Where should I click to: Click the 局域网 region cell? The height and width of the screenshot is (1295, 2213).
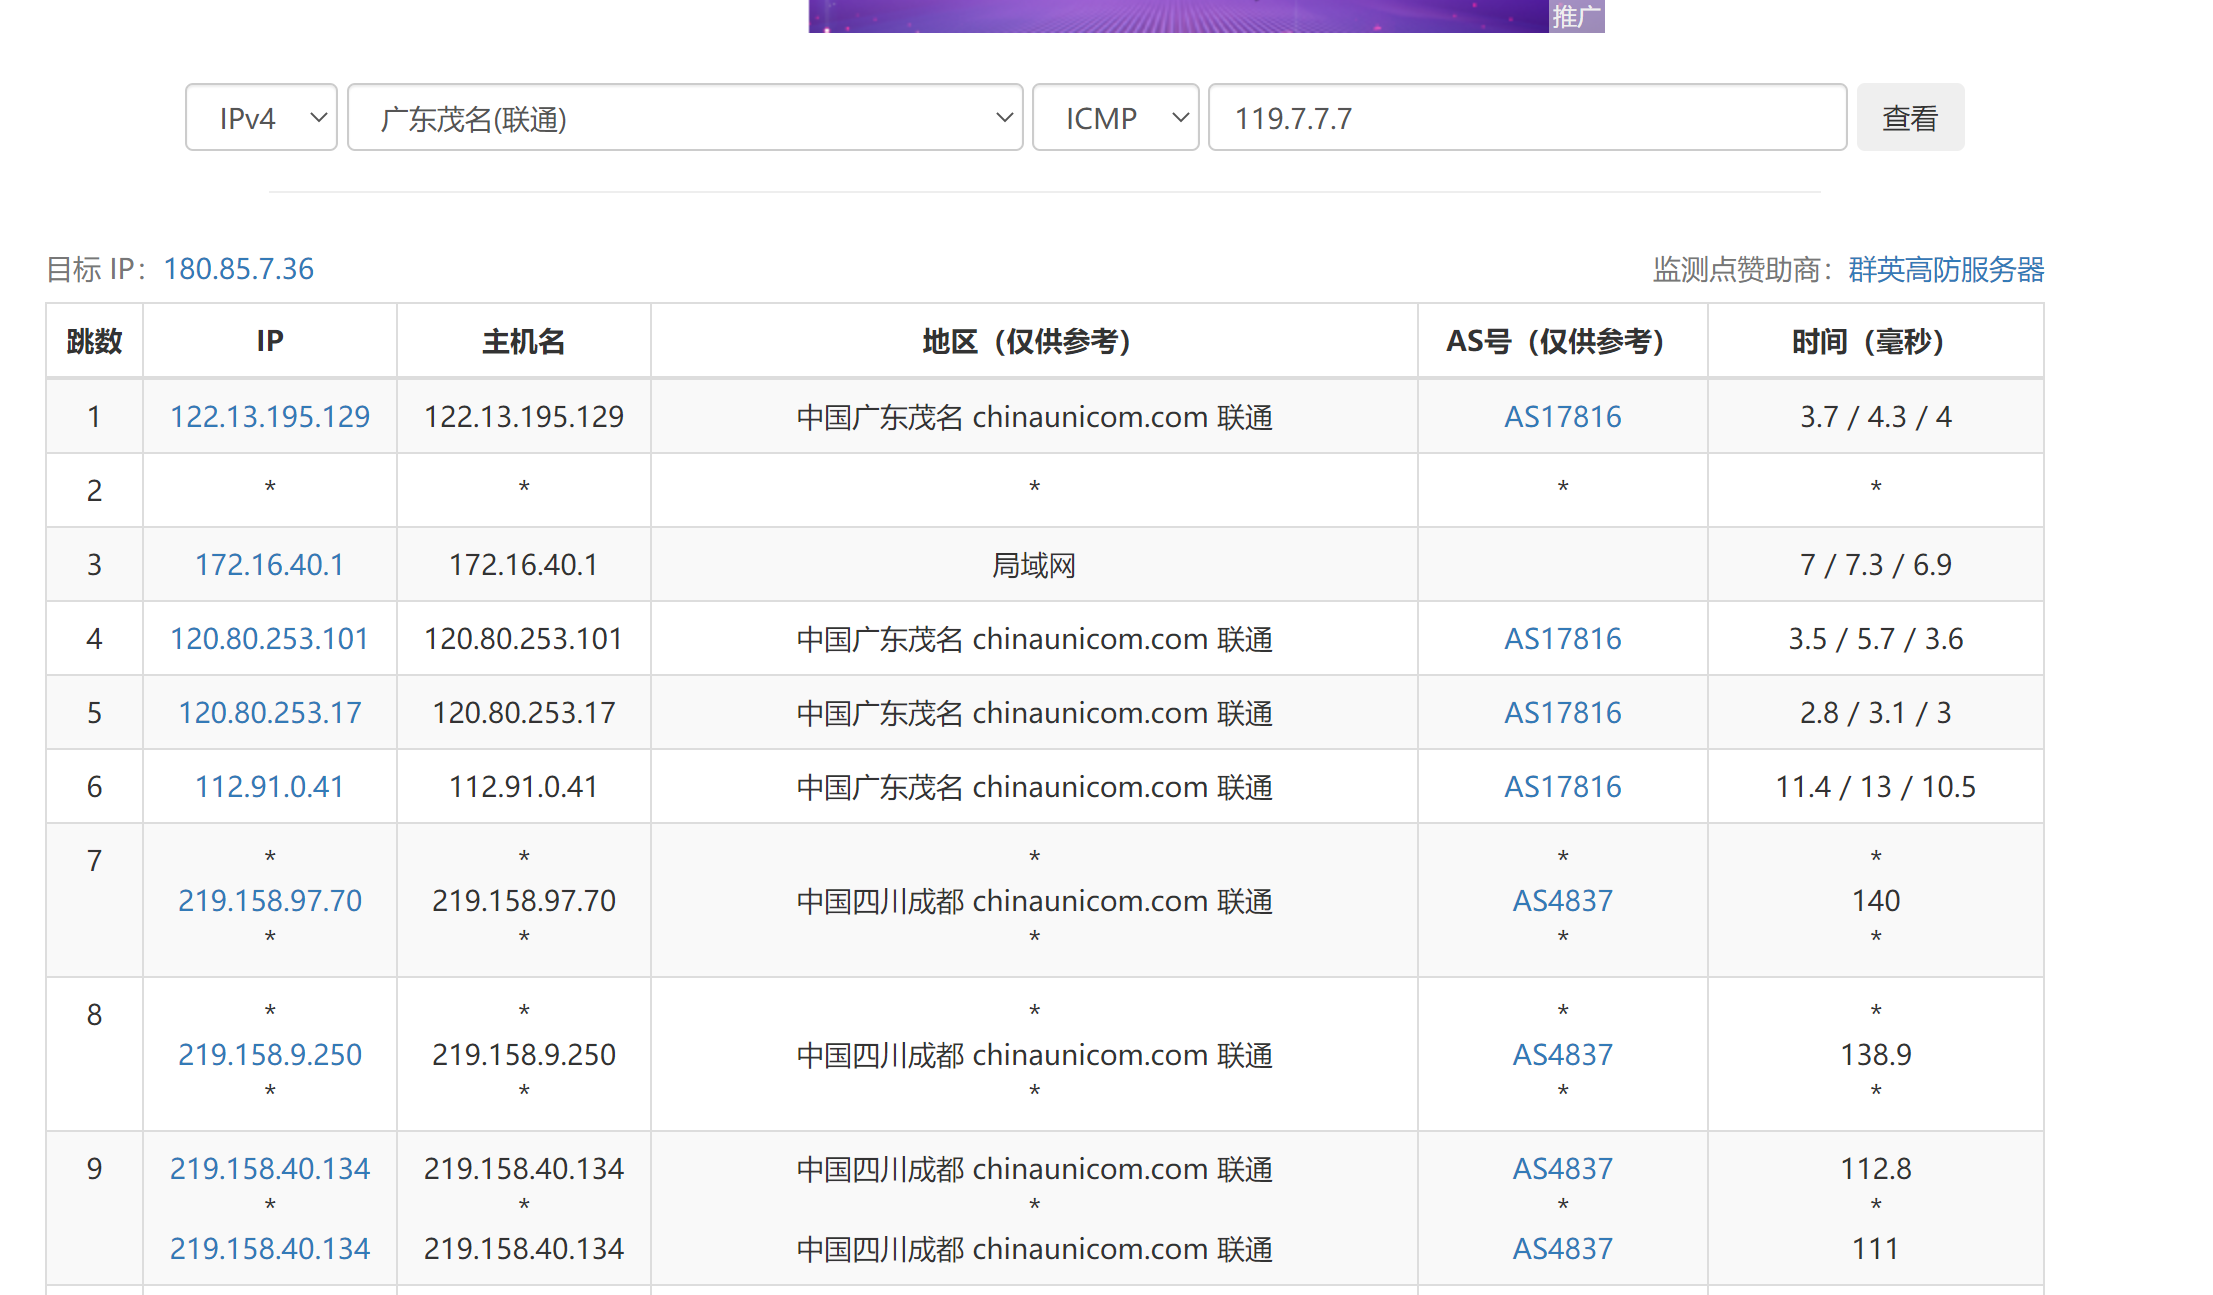1034,565
